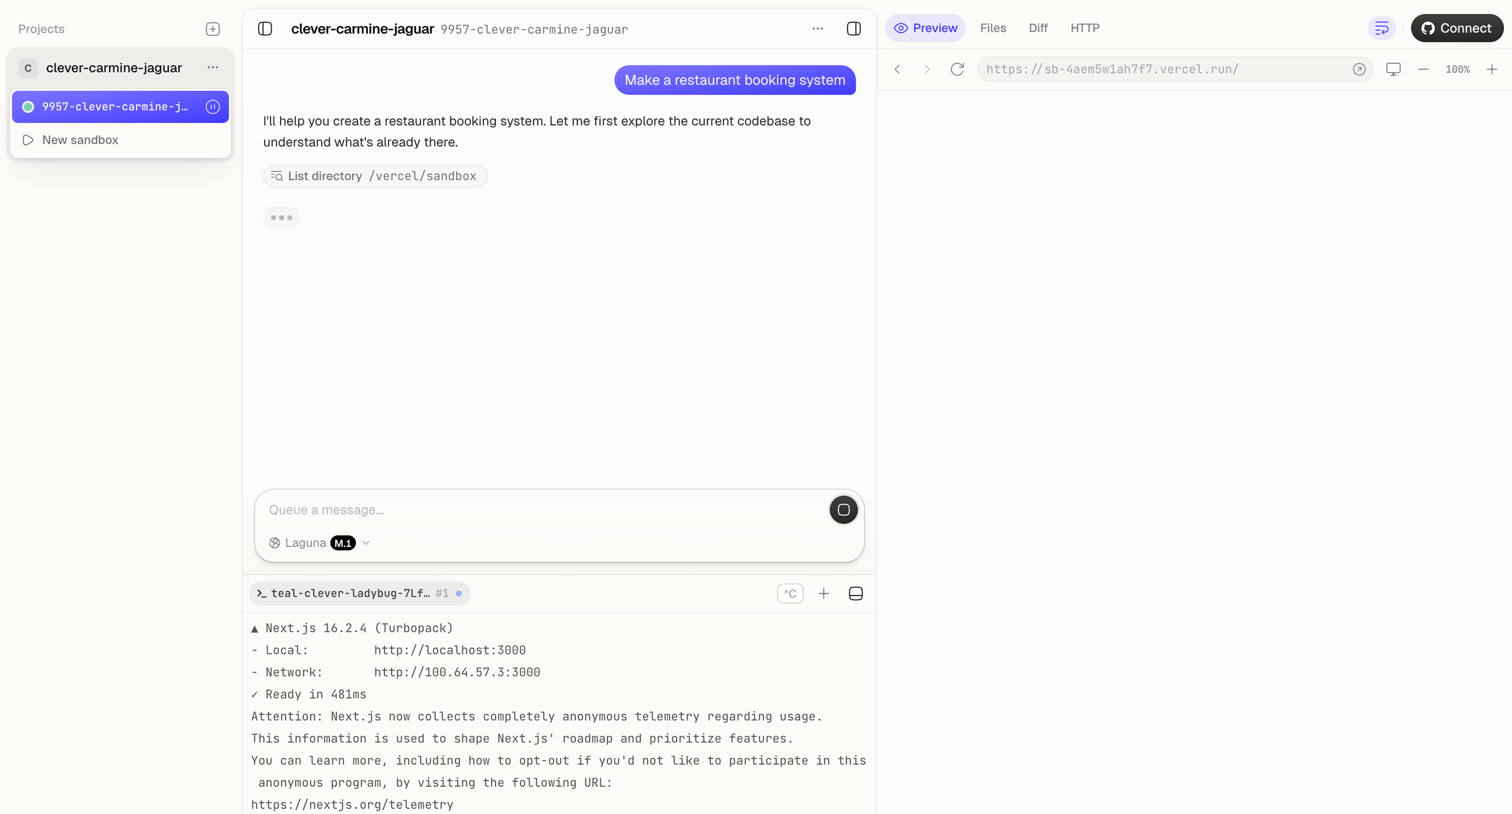This screenshot has height=814, width=1512.
Task: Click the C project avatar
Action: (28, 68)
